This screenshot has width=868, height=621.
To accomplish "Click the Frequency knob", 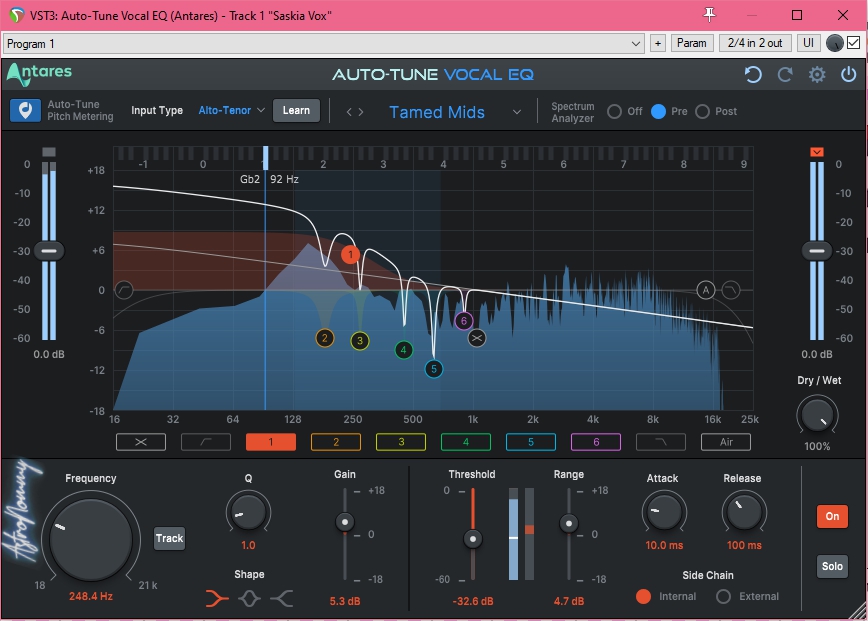I will pyautogui.click(x=91, y=539).
